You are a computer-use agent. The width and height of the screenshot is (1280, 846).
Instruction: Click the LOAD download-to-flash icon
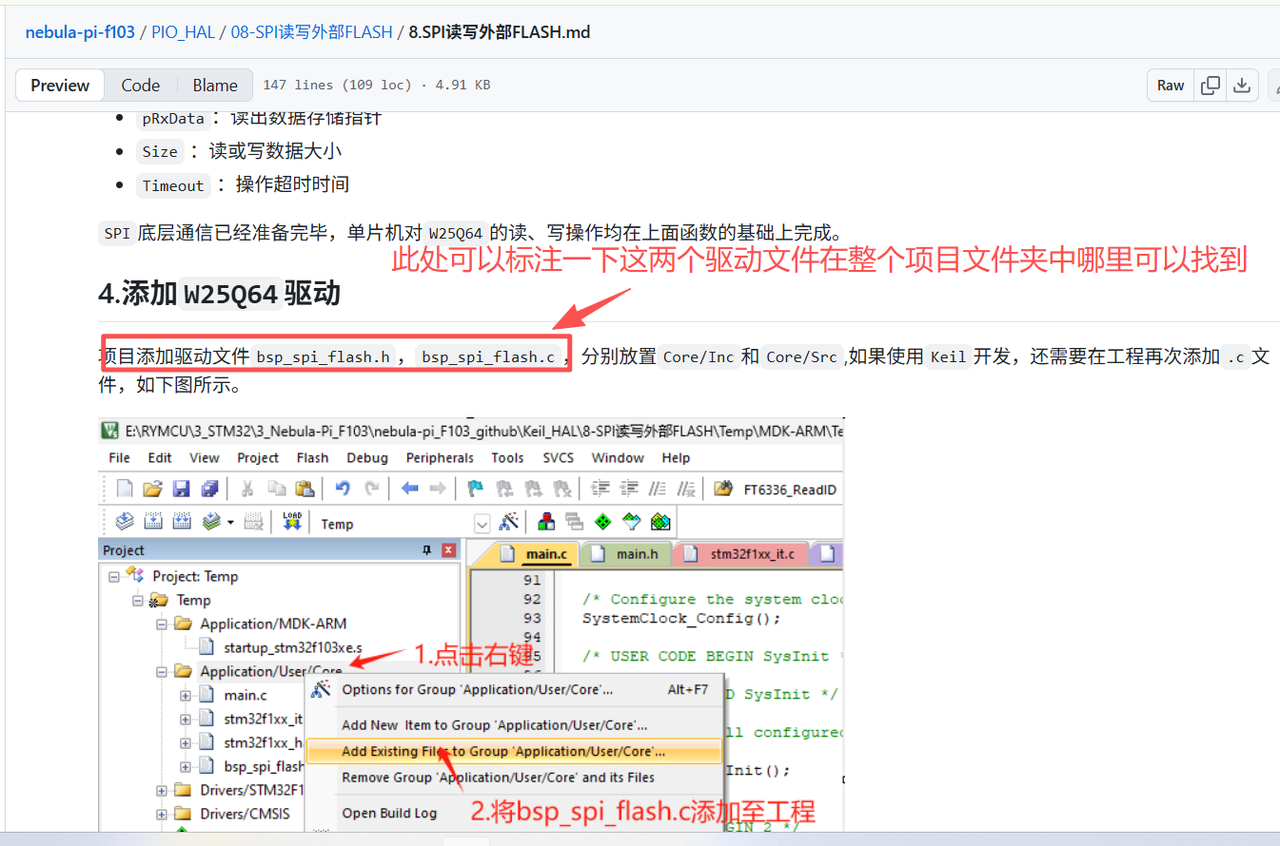(x=292, y=521)
